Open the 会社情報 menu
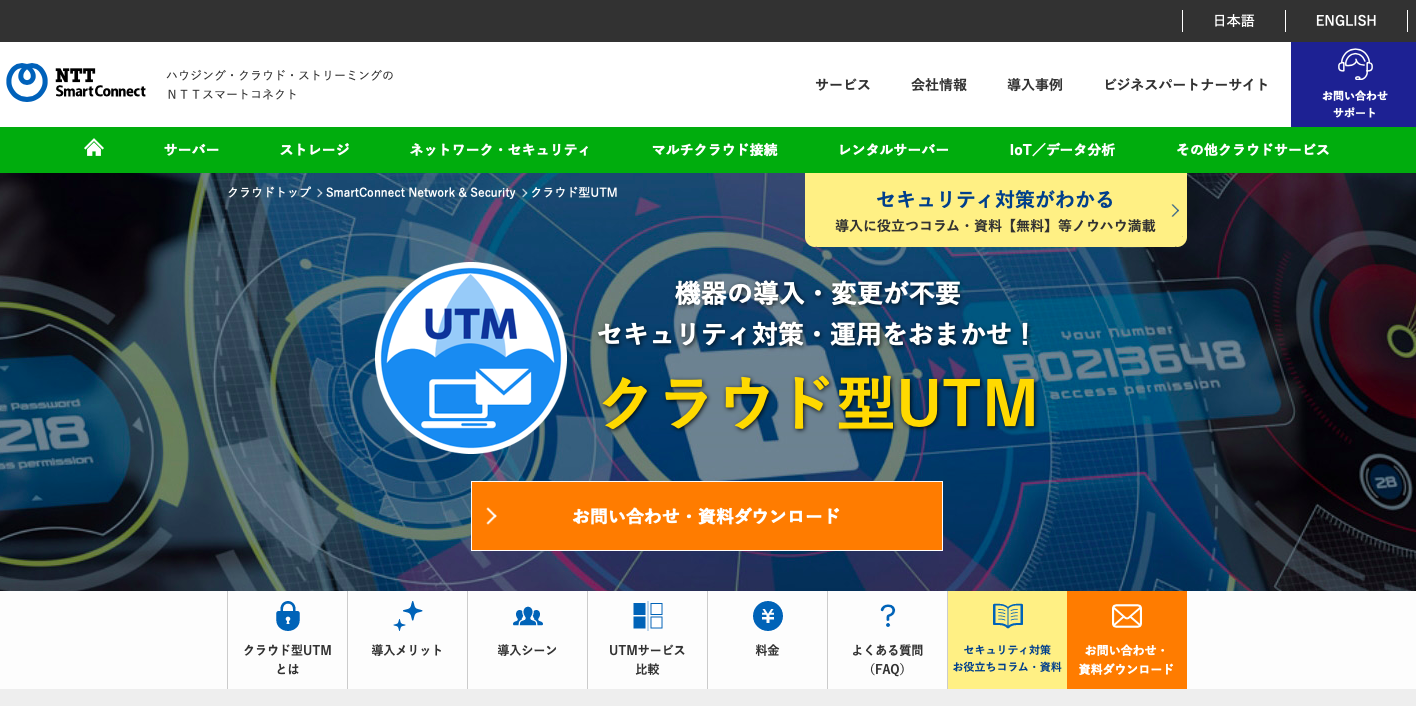Viewport: 1416px width, 706px height. [x=937, y=85]
